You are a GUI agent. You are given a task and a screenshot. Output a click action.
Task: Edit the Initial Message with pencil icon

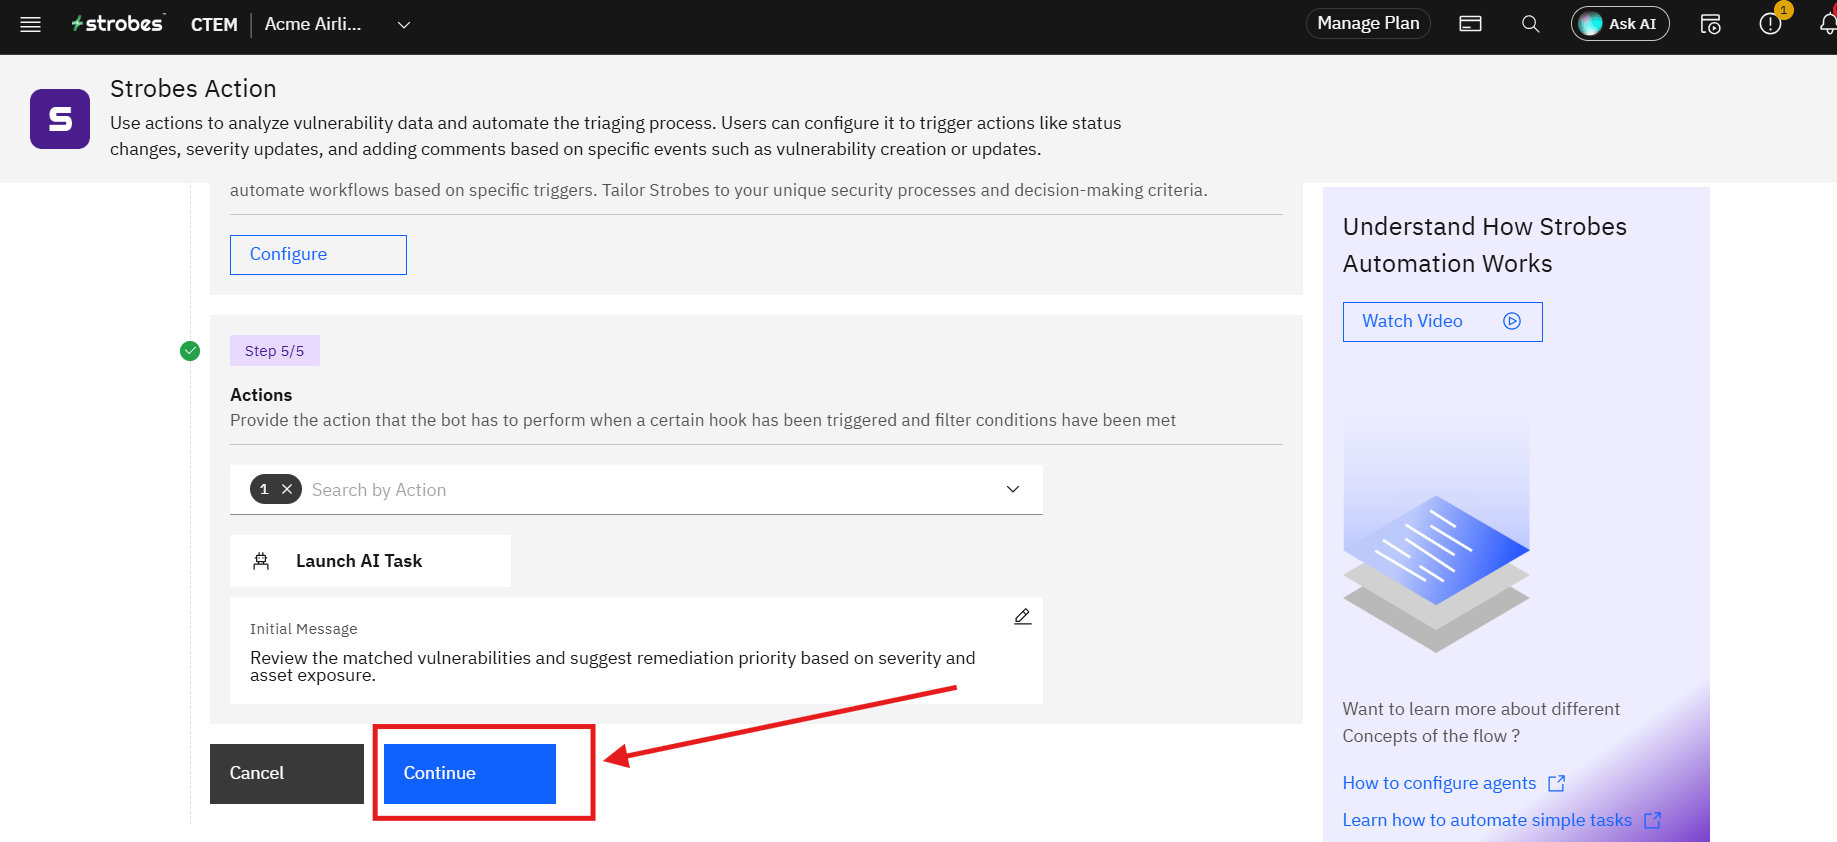tap(1022, 616)
